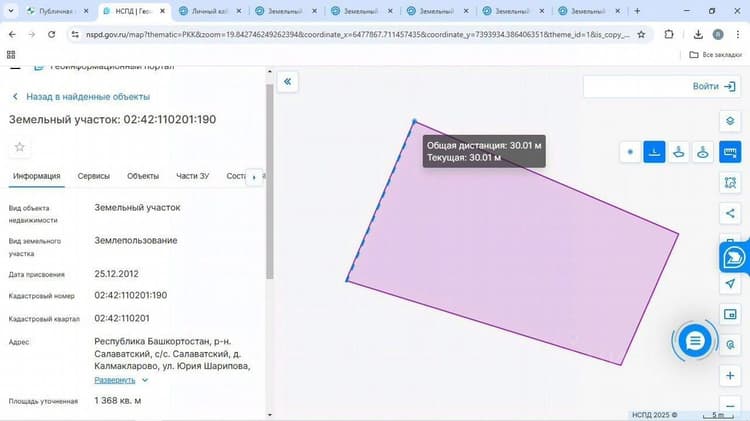The image size is (750, 421).
Task: Select the area measurement tool
Action: coord(678,152)
